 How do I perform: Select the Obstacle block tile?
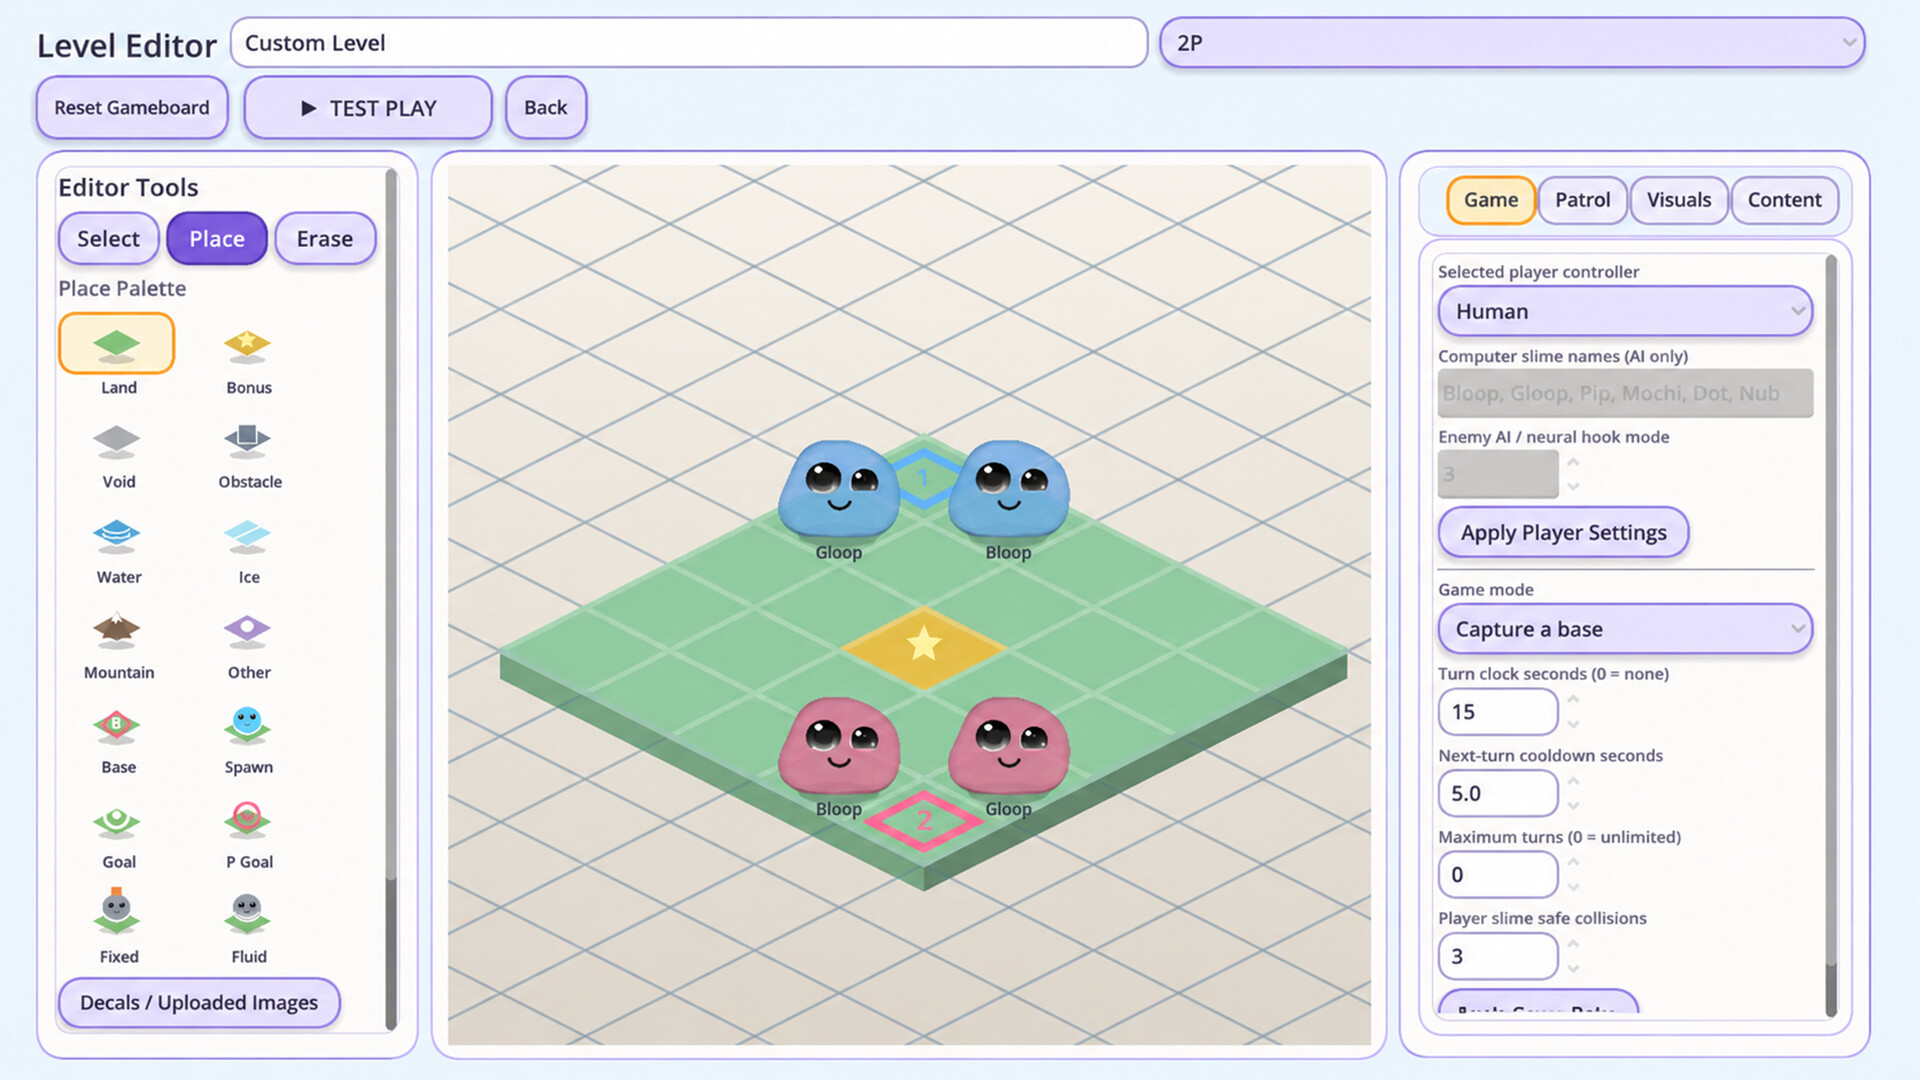(248, 440)
